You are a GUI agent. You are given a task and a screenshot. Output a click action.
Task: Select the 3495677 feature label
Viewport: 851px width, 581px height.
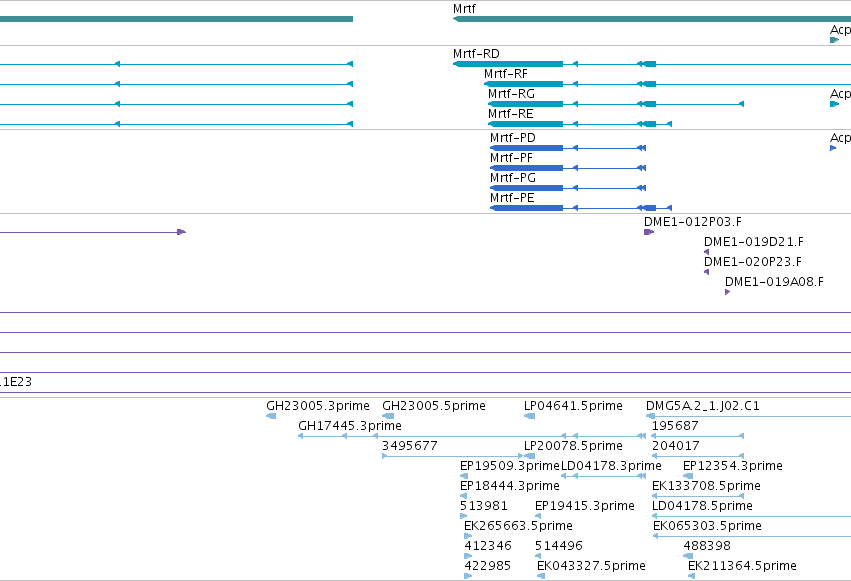(410, 446)
